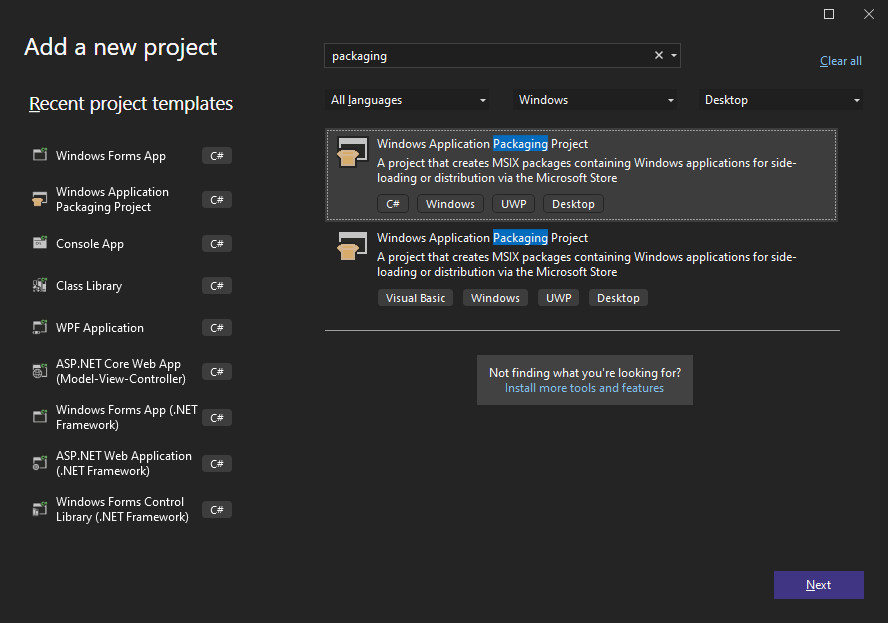
Task: Click the Windows tag on the C# result
Action: pos(450,204)
